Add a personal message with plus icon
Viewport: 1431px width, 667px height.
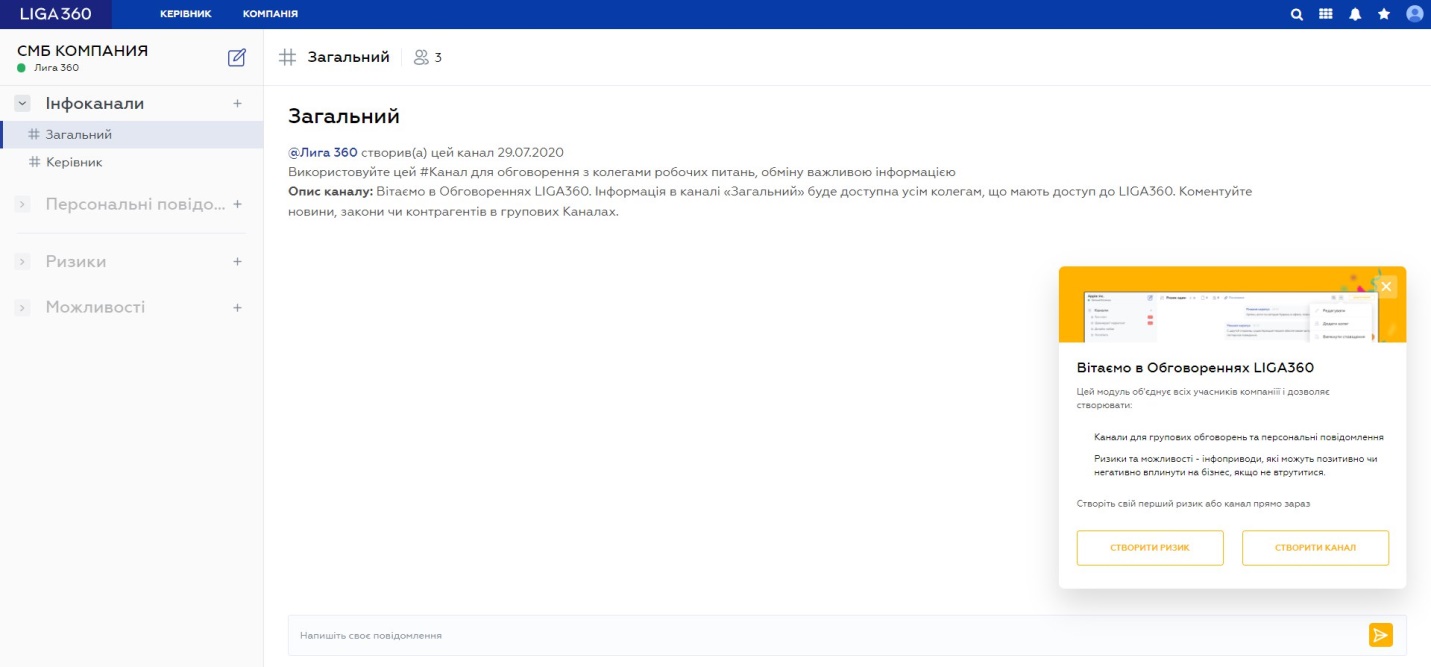coord(237,204)
